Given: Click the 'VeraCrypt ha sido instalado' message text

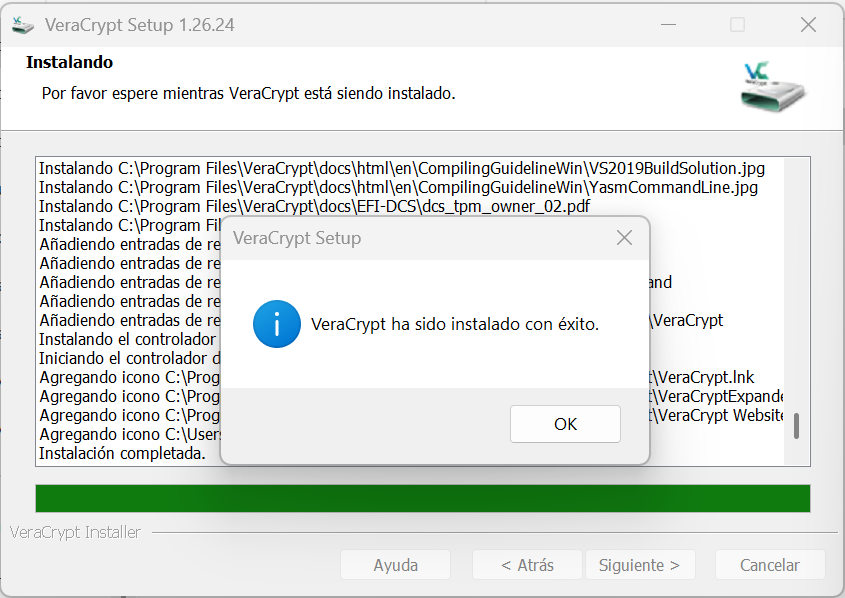Looking at the screenshot, I should (x=455, y=324).
